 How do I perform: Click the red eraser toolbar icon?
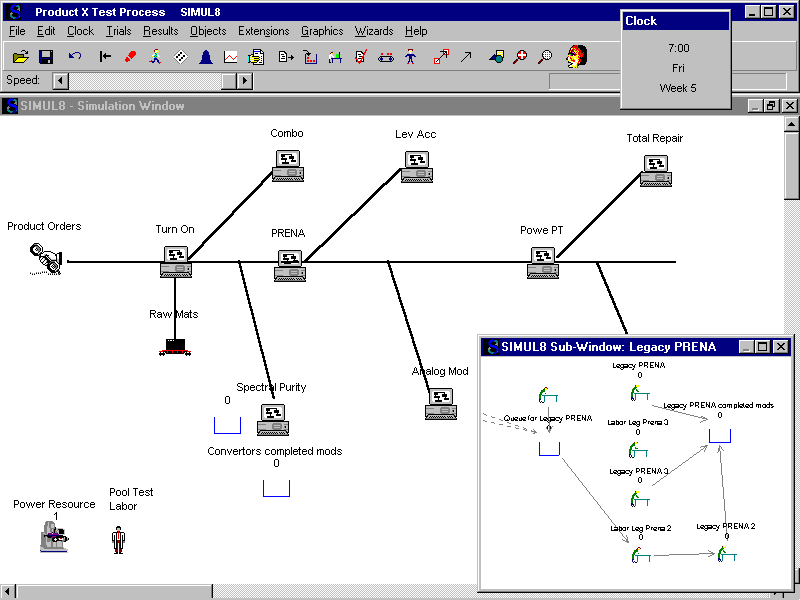pos(130,56)
